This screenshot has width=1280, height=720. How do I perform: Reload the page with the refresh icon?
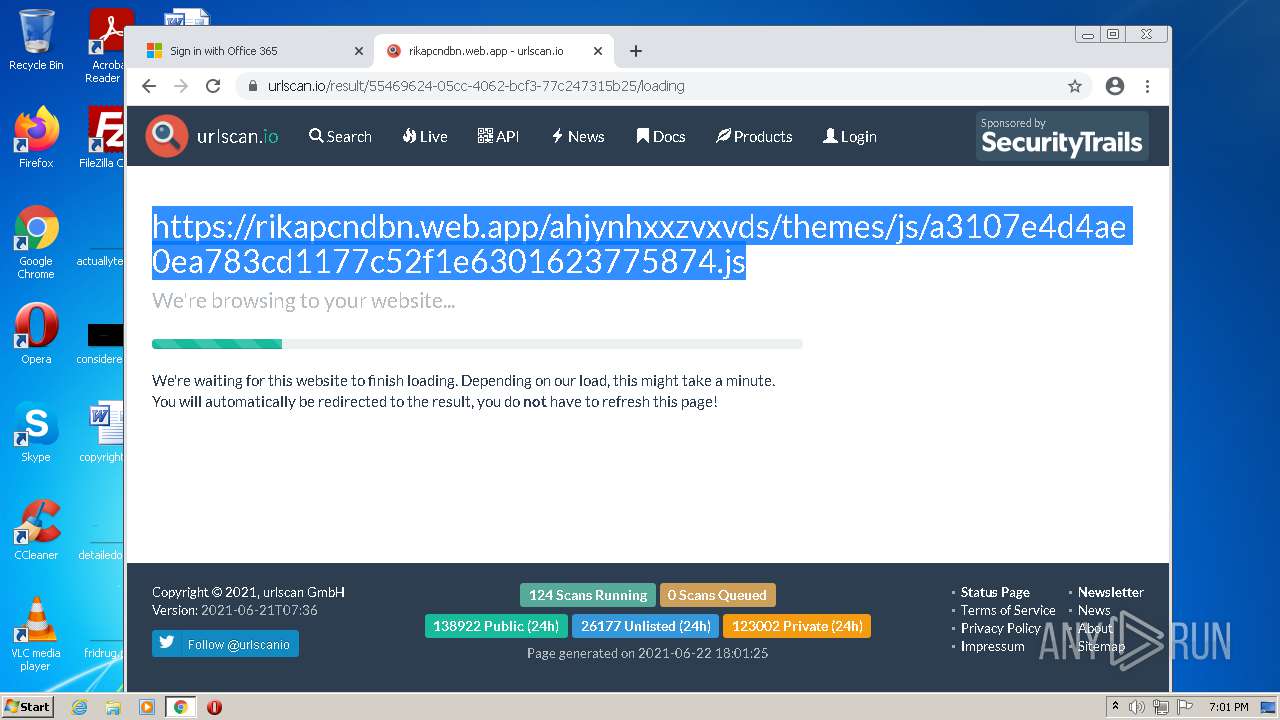(x=213, y=86)
